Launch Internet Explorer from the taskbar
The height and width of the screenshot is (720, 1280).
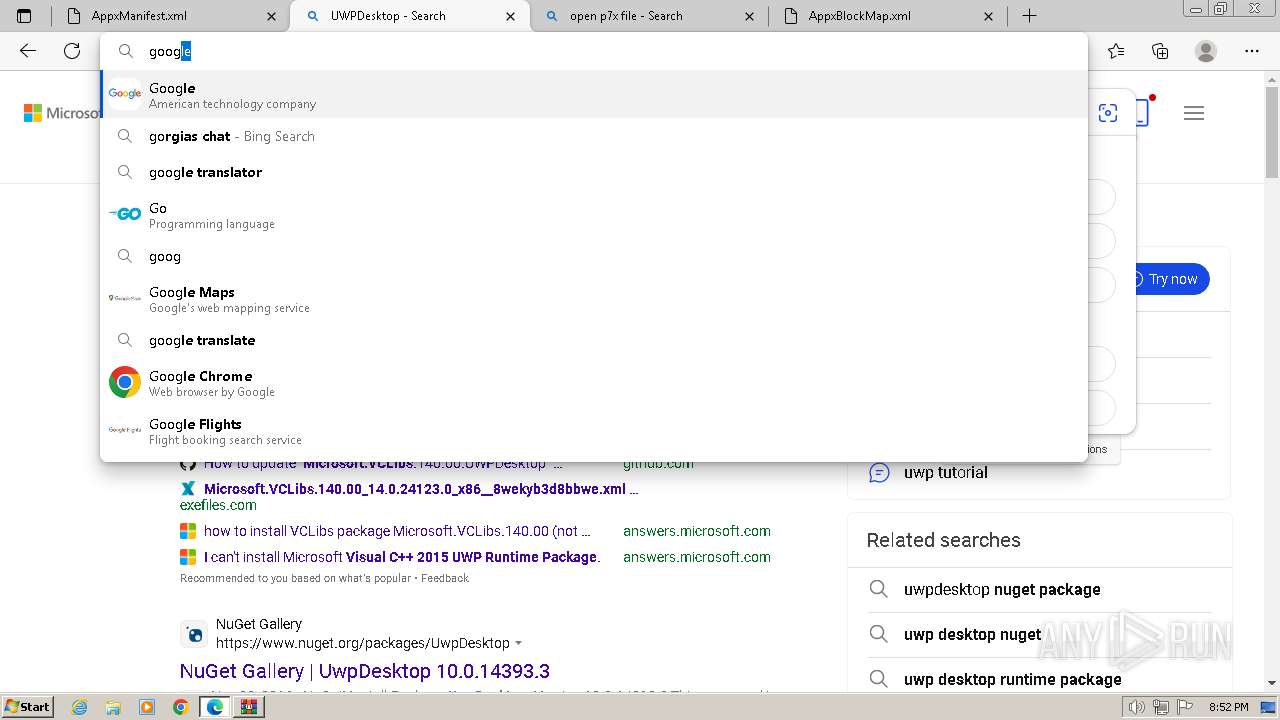click(80, 707)
